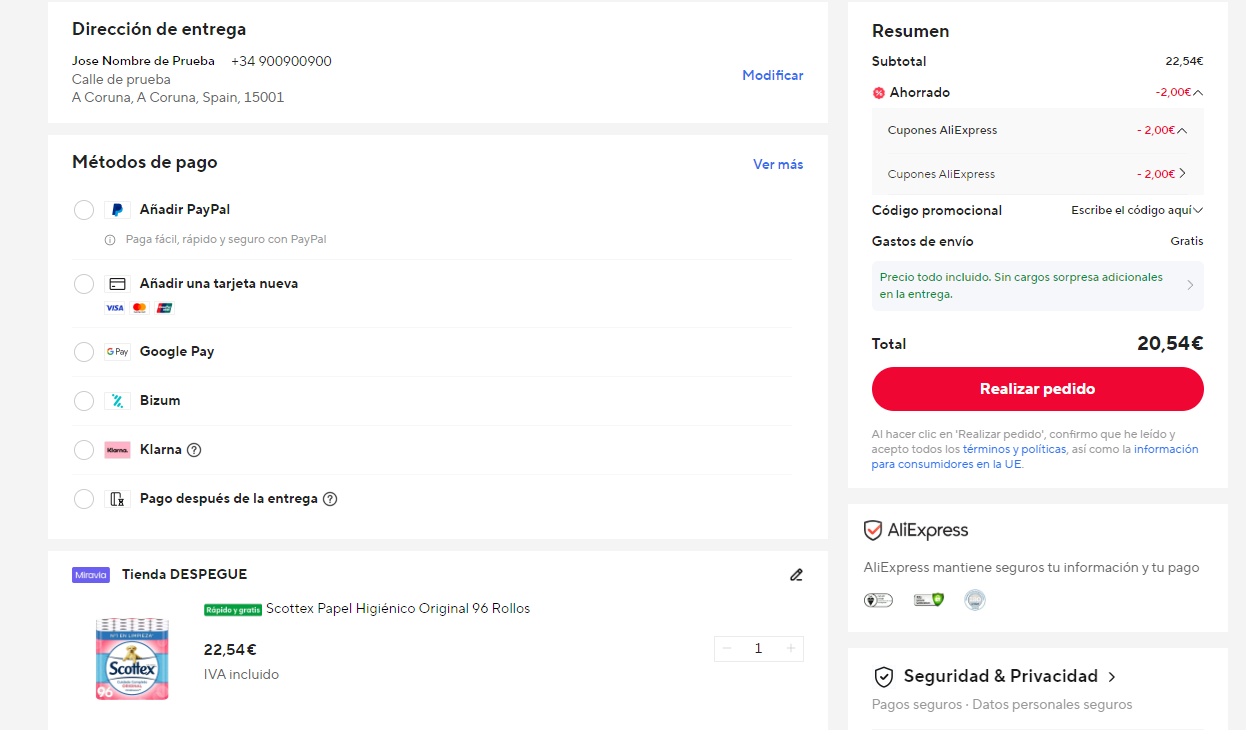Click the new credit card icon
This screenshot has width=1246, height=730.
117,284
